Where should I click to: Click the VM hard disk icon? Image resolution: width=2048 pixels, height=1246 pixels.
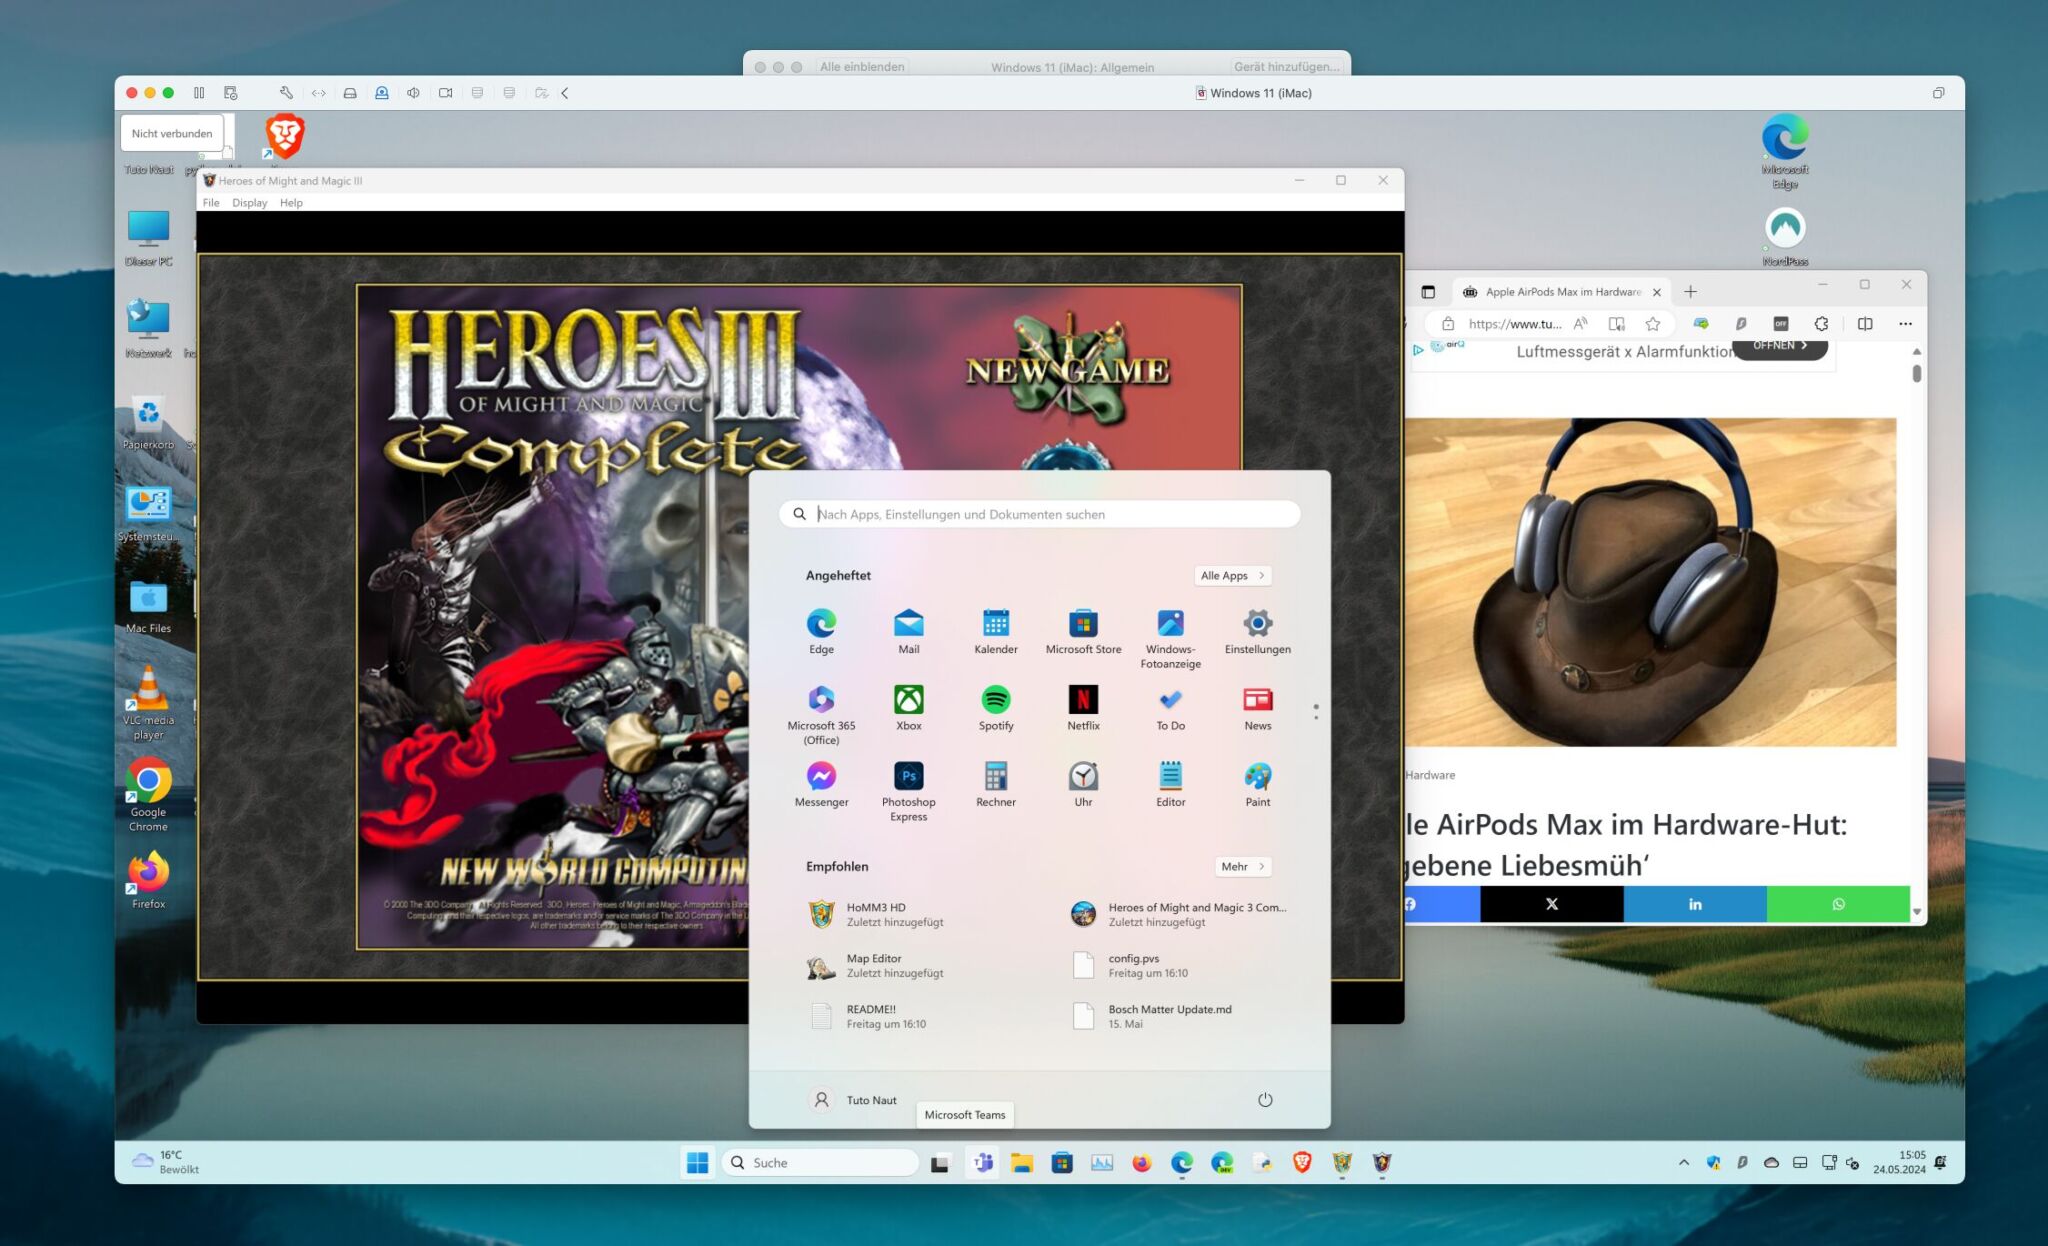coord(350,93)
